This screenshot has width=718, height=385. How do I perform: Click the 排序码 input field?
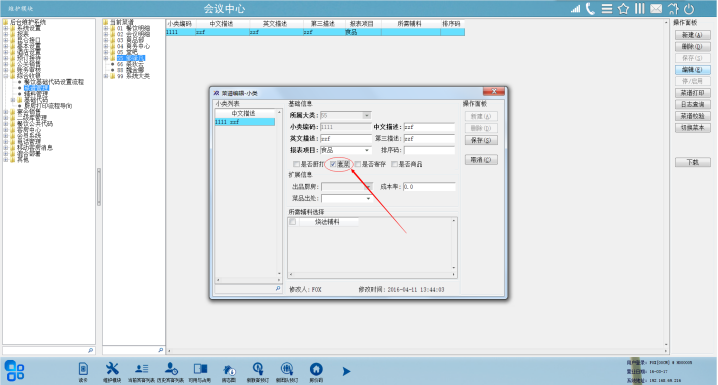429,150
